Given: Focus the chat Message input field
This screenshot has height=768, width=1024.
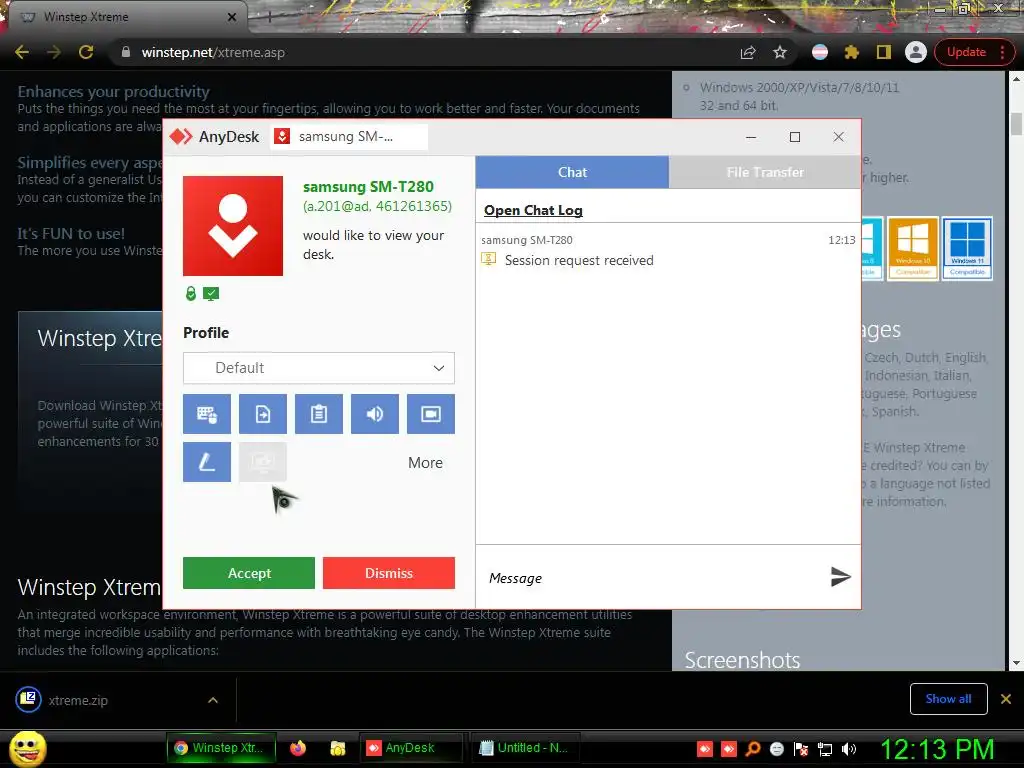Looking at the screenshot, I should click(653, 578).
